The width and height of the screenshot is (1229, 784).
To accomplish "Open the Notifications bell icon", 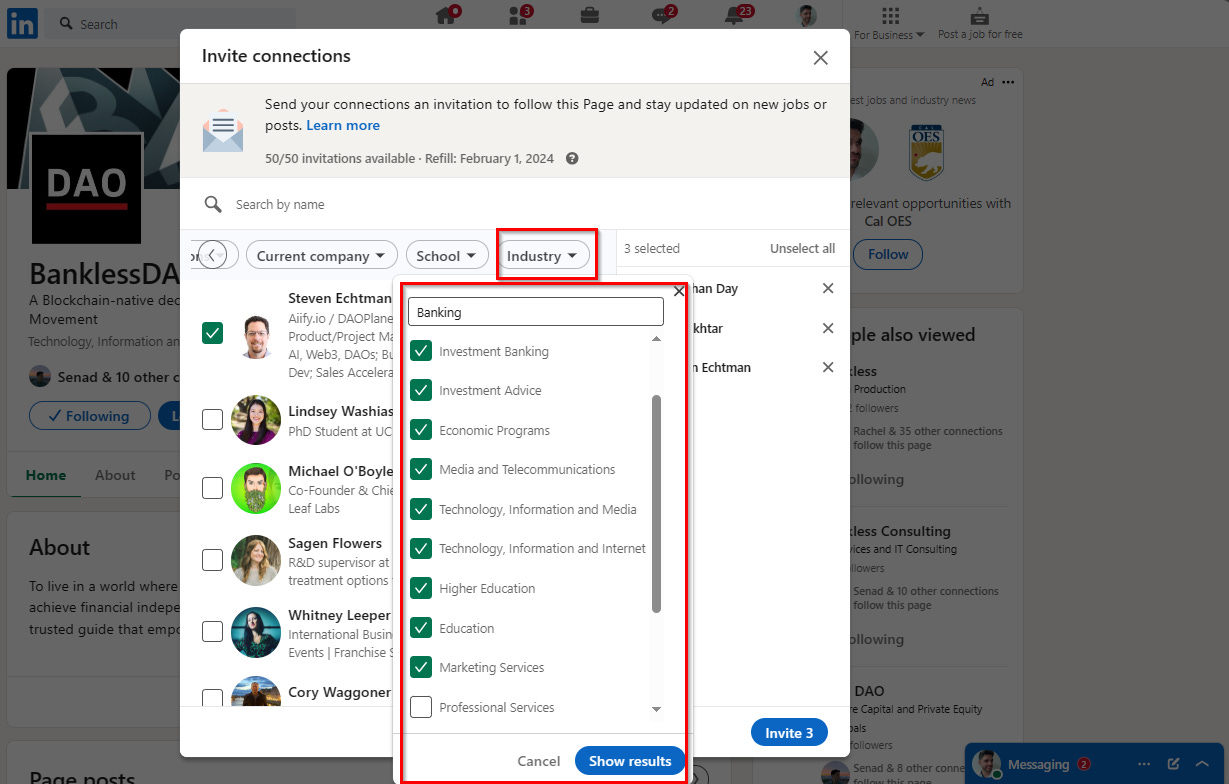I will 735,16.
